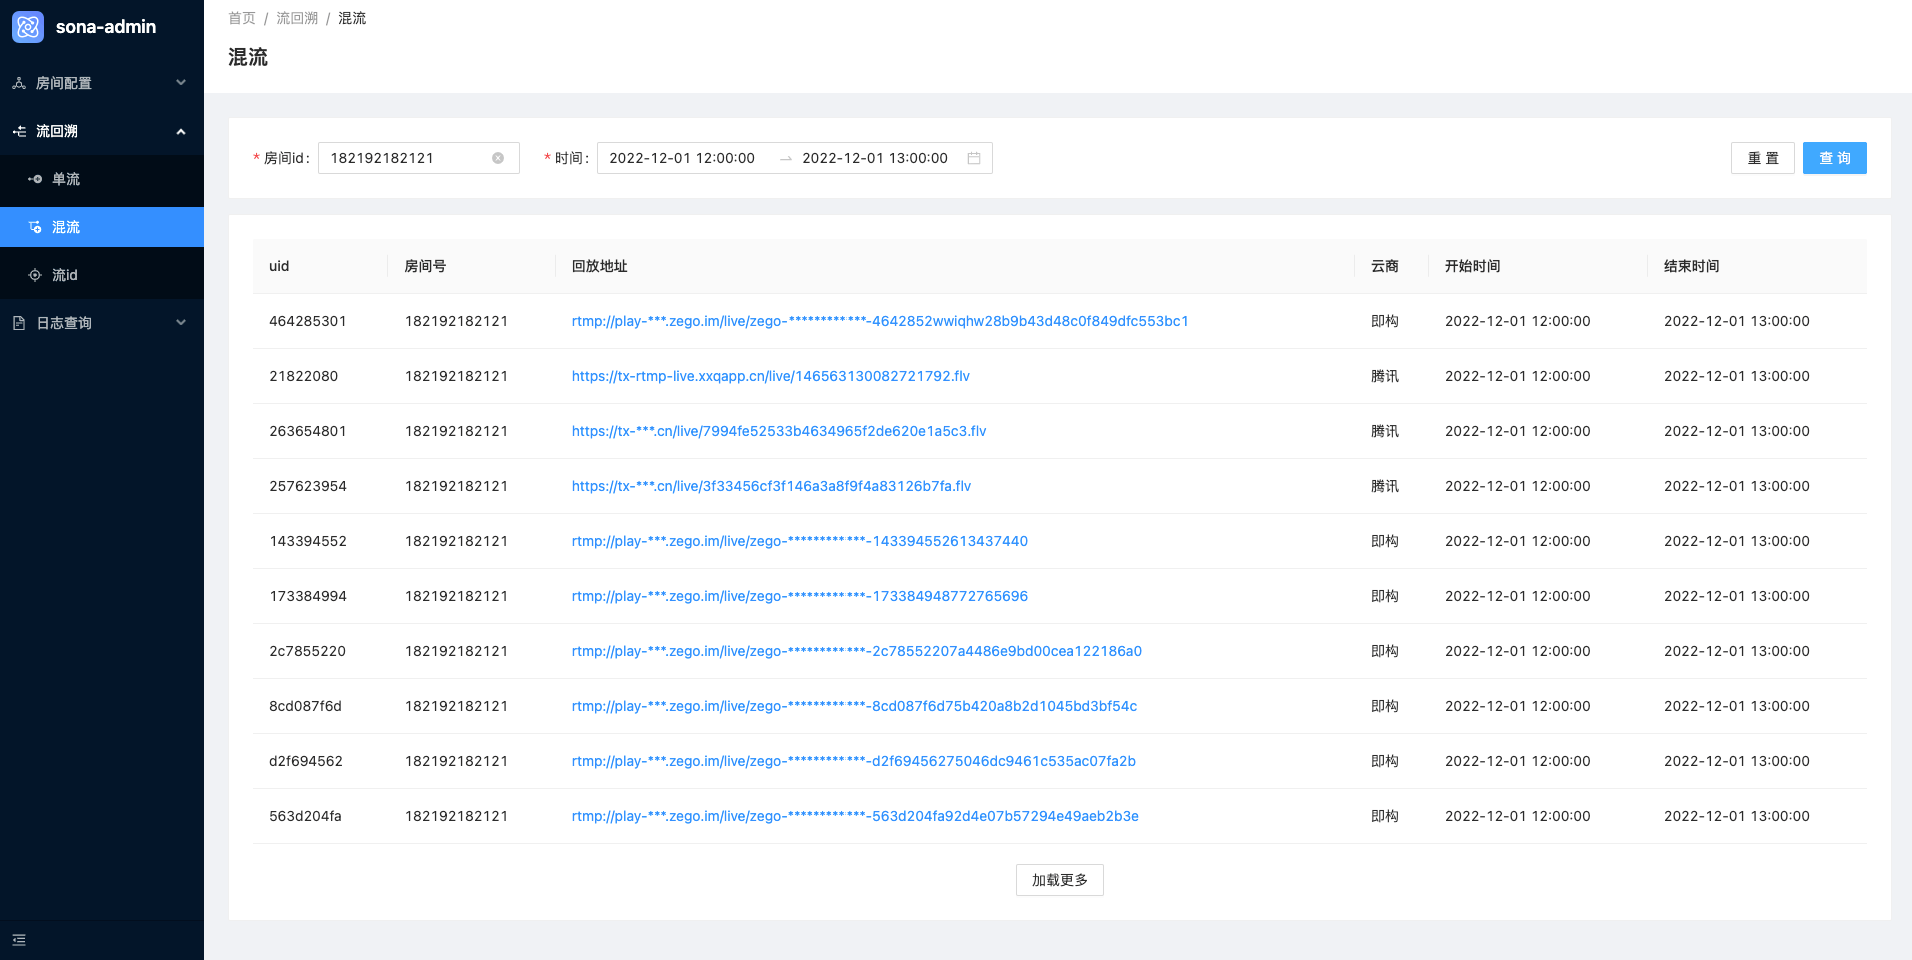The height and width of the screenshot is (960, 1912).
Task: Collapse the 流回溯 submenu chevron
Action: click(x=181, y=131)
